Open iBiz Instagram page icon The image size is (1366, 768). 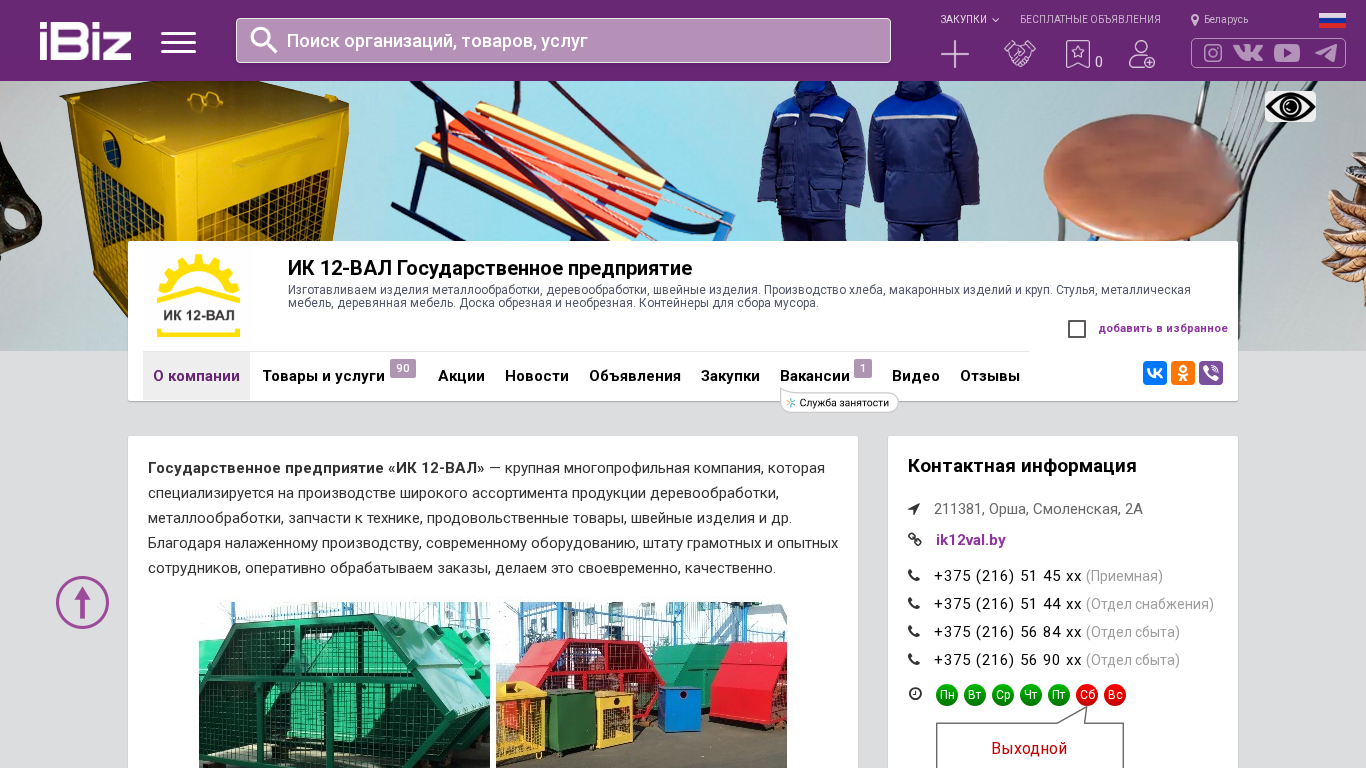click(1213, 53)
